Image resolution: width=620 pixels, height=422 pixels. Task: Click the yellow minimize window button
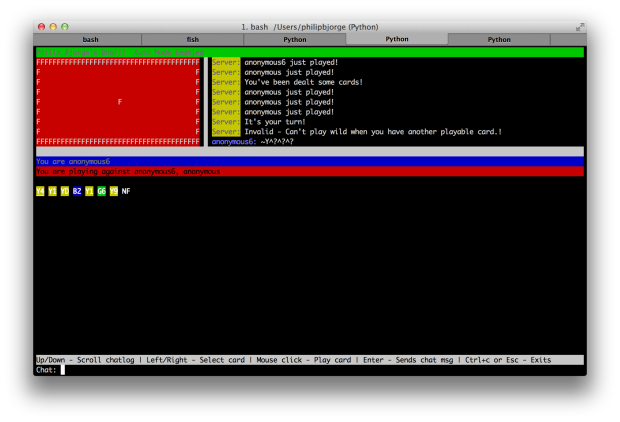53,26
